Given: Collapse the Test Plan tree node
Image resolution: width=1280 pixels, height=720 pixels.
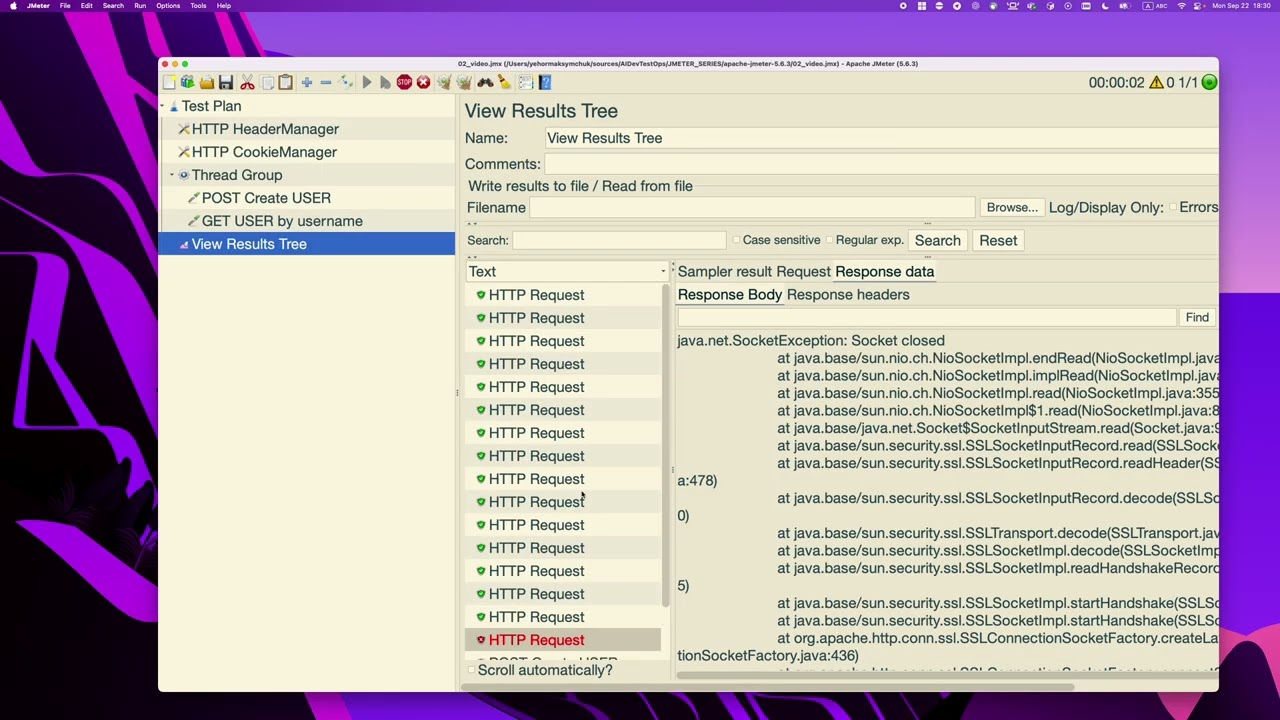Looking at the screenshot, I should pyautogui.click(x=163, y=106).
